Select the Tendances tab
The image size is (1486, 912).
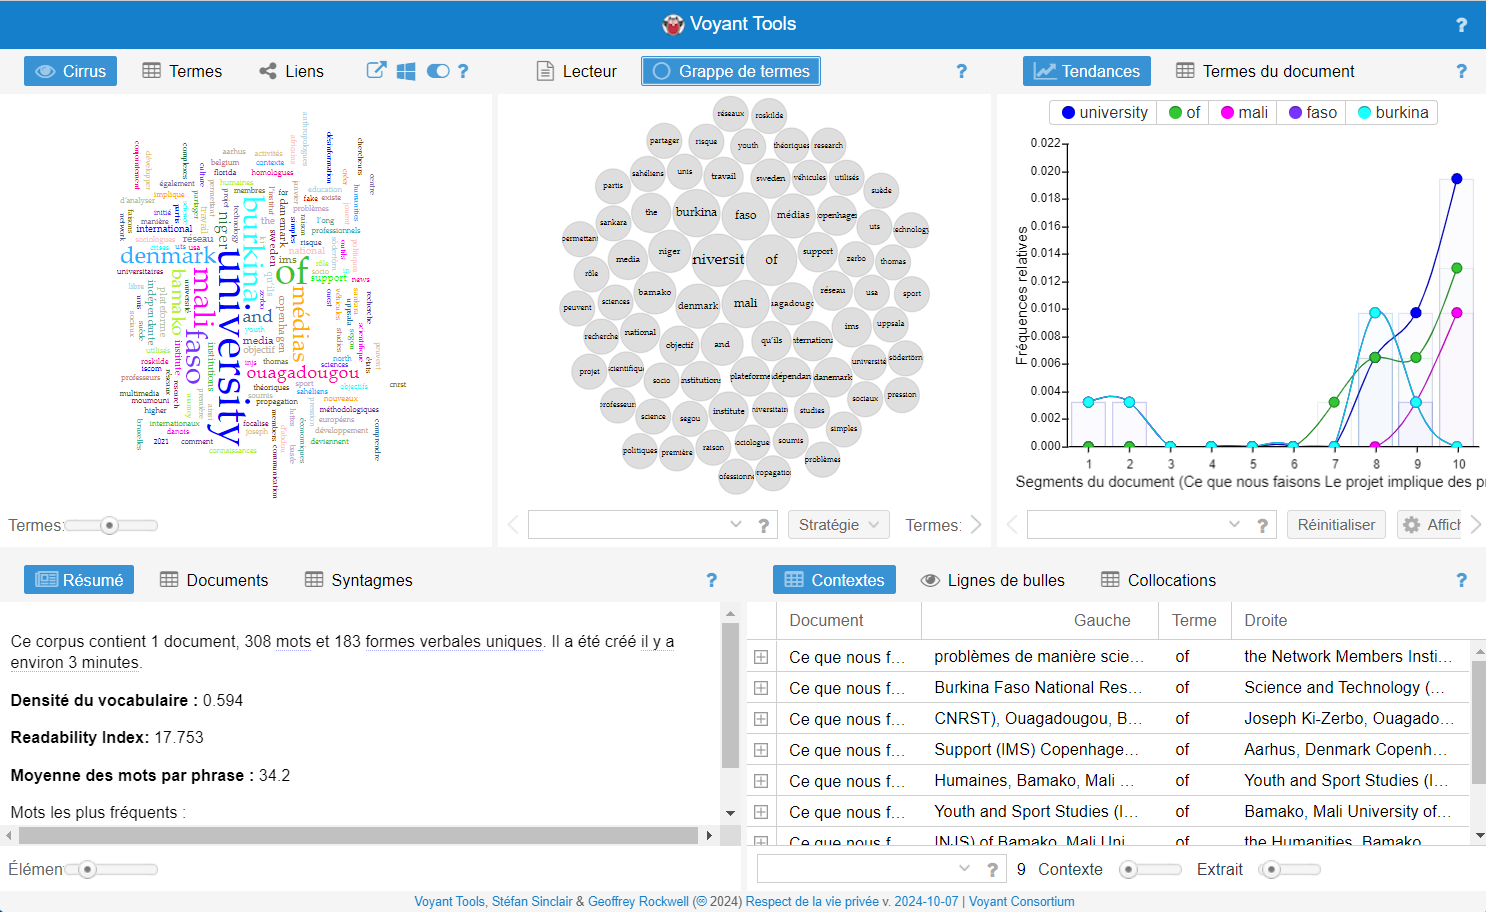(1087, 71)
